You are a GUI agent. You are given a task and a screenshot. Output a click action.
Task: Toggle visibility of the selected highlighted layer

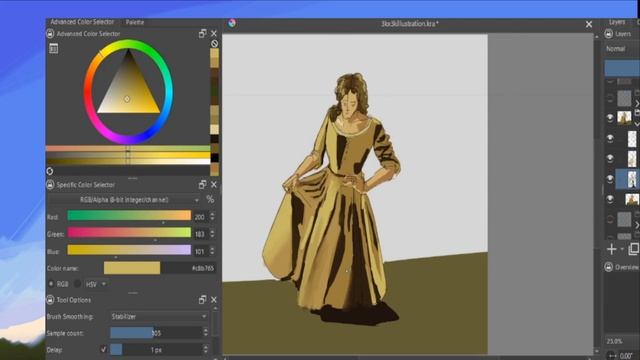pyautogui.click(x=610, y=179)
